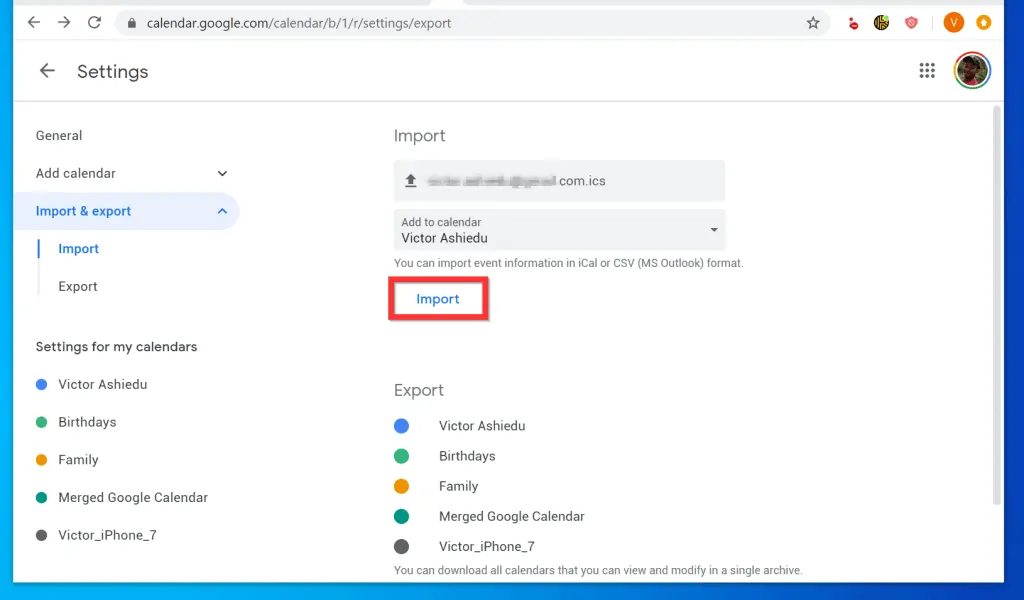Select the Import submenu item
This screenshot has width=1024, height=600.
(x=79, y=249)
